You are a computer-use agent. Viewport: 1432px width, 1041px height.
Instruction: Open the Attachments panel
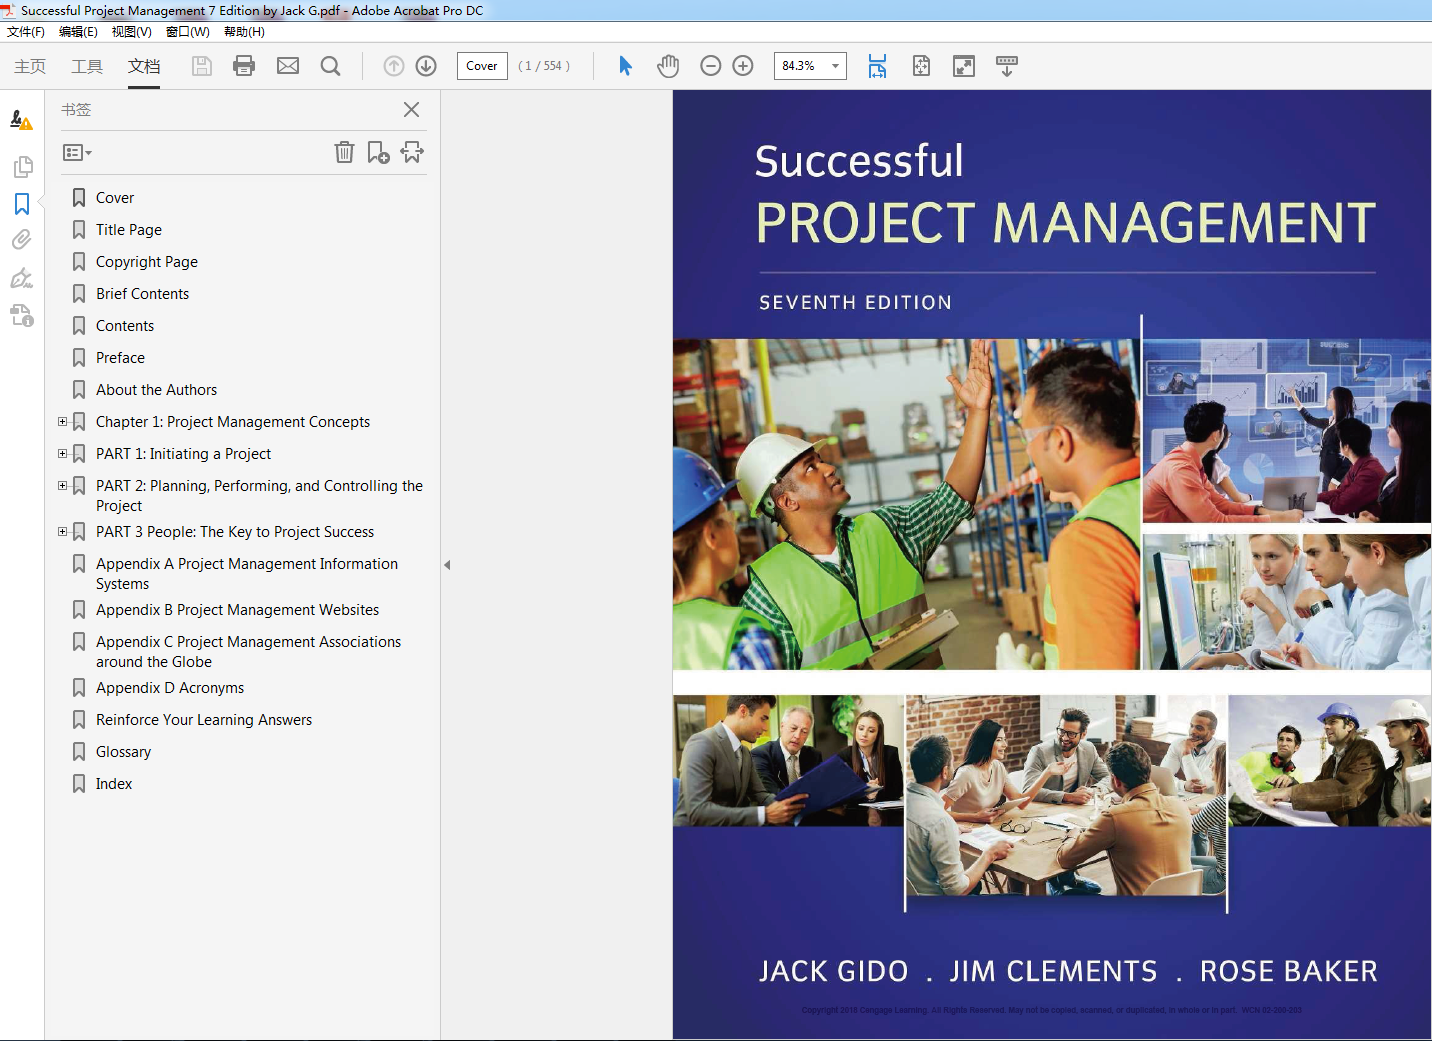pos(22,239)
